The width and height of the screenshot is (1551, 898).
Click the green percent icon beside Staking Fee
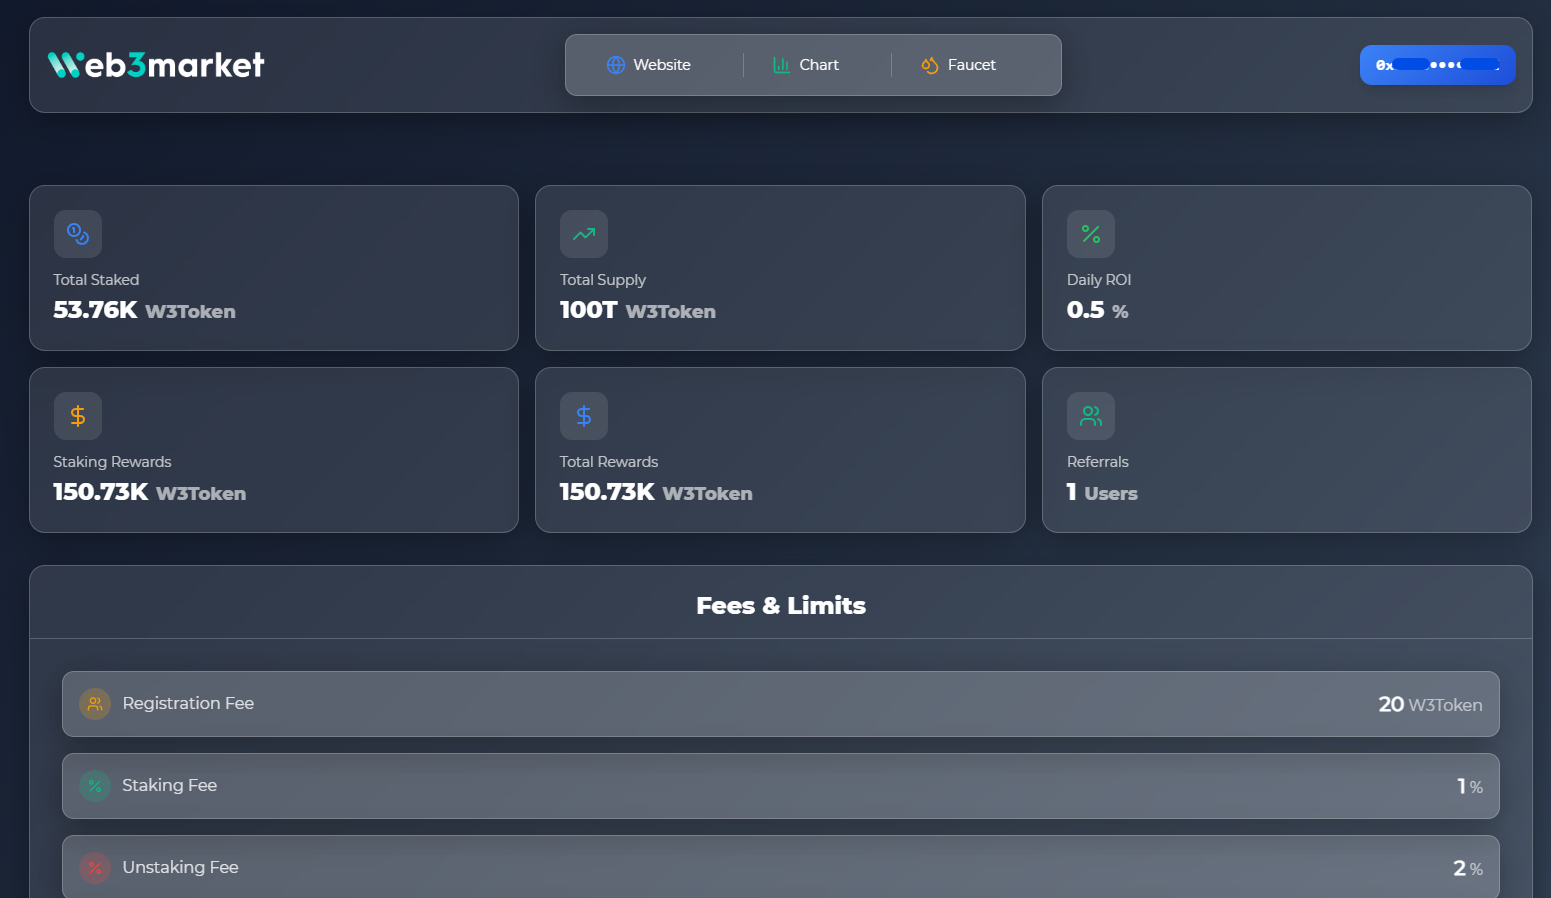pos(94,786)
